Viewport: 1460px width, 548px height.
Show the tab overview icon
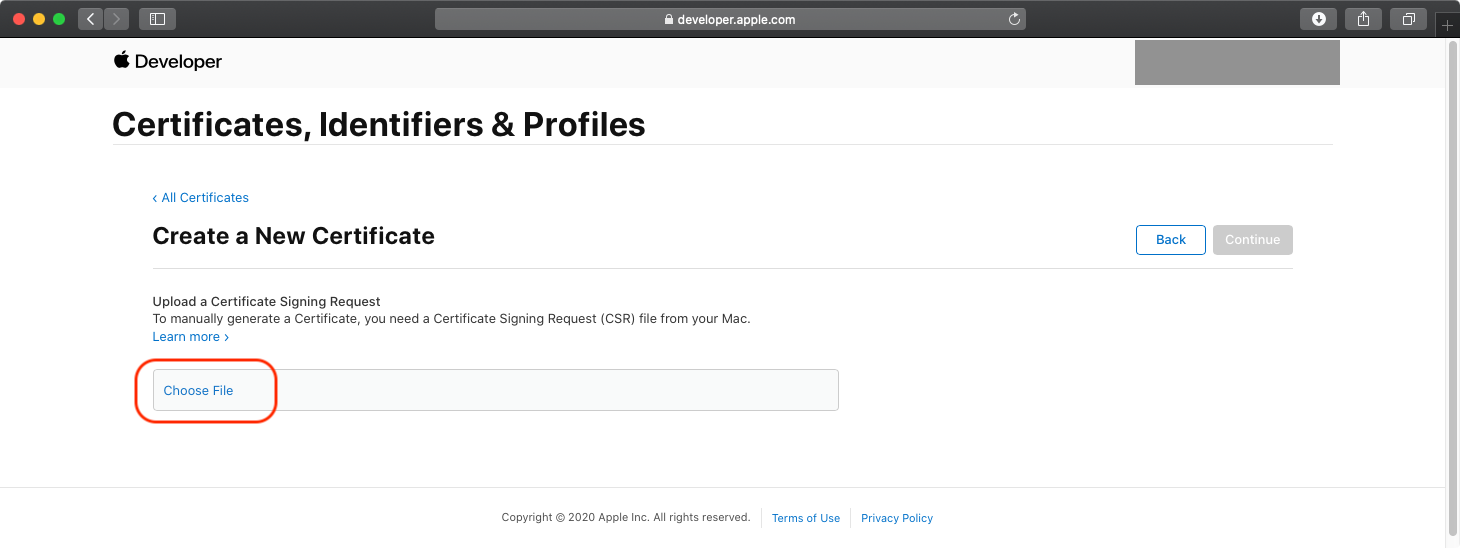pos(1408,19)
